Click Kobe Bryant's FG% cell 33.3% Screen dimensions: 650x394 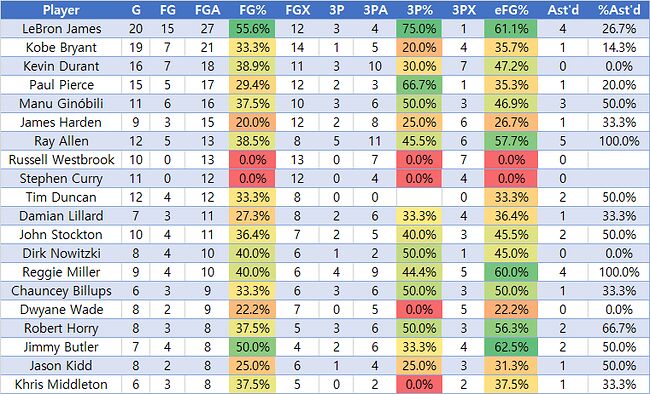click(252, 47)
